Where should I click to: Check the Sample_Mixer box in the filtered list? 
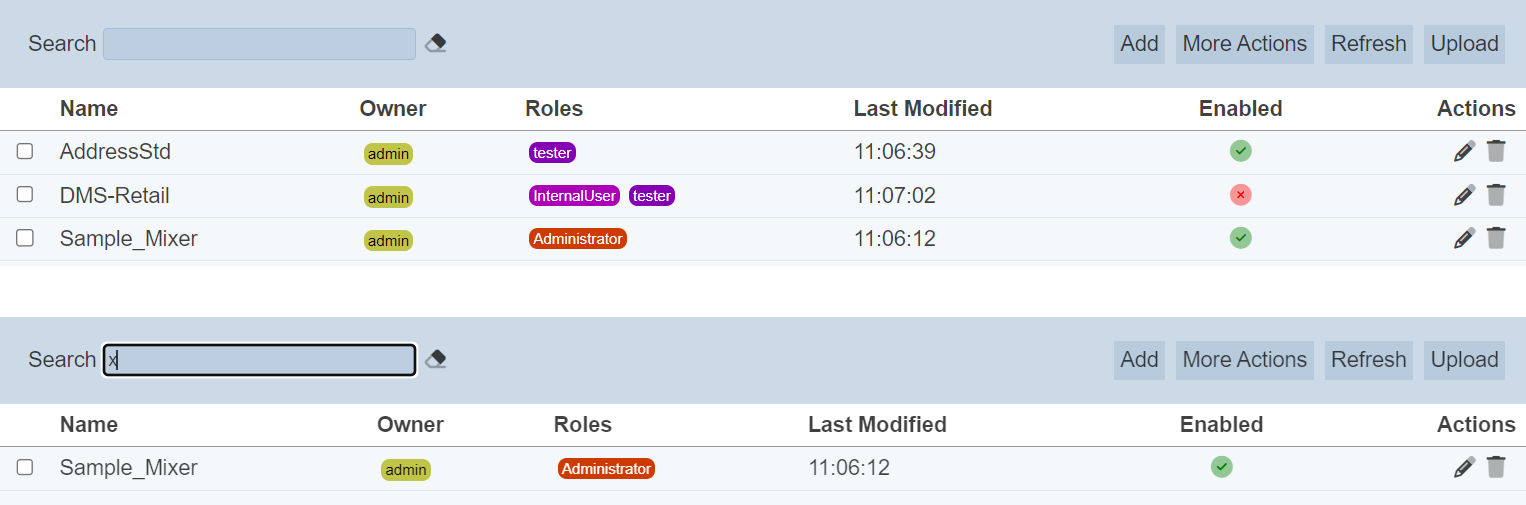click(25, 467)
